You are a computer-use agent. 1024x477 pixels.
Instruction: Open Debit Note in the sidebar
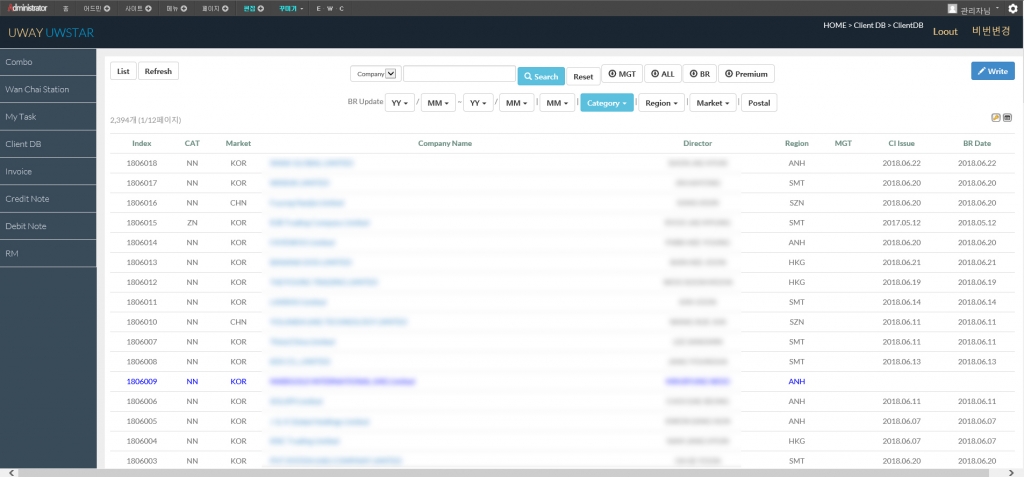pos(48,226)
